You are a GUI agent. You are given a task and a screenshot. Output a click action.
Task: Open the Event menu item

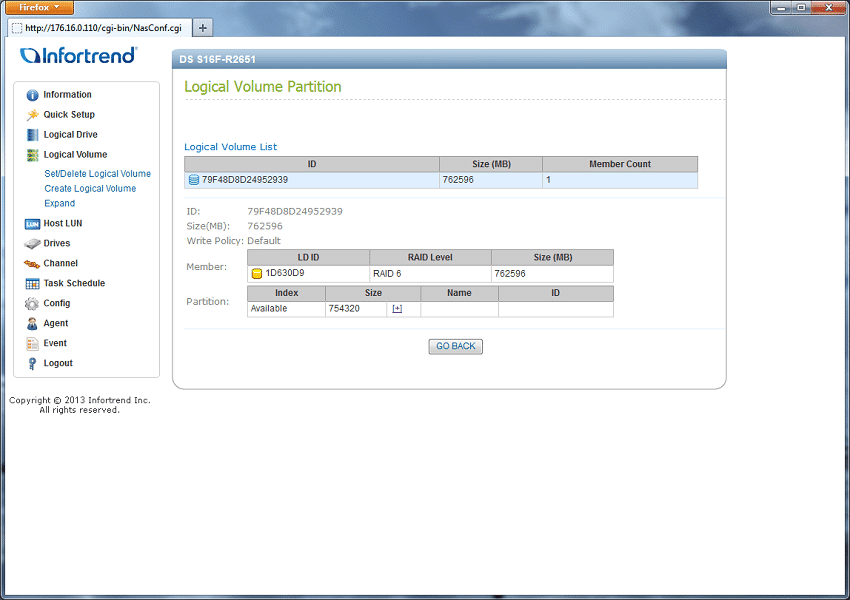[x=55, y=344]
